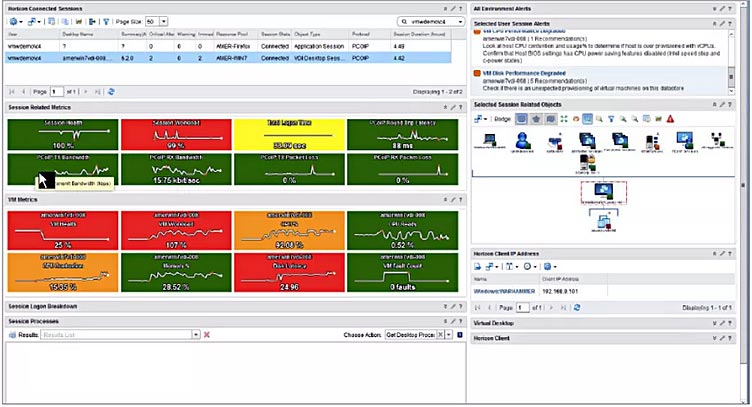The height and width of the screenshot is (407, 752).
Task: Clear the Results List with the red X icon
Action: click(x=207, y=335)
